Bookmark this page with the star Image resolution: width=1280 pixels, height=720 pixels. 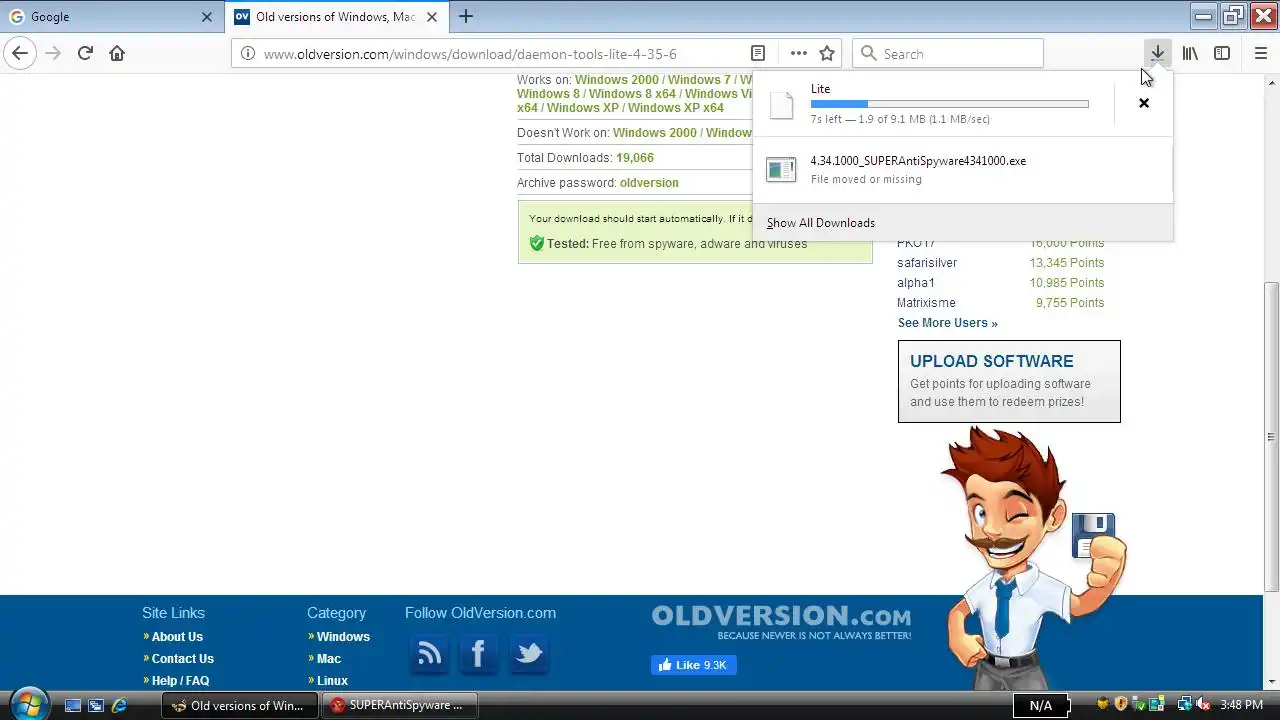click(827, 53)
